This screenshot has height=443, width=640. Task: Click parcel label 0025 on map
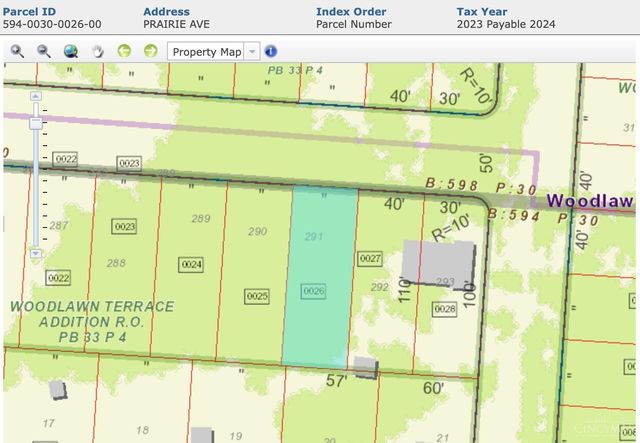pos(257,297)
